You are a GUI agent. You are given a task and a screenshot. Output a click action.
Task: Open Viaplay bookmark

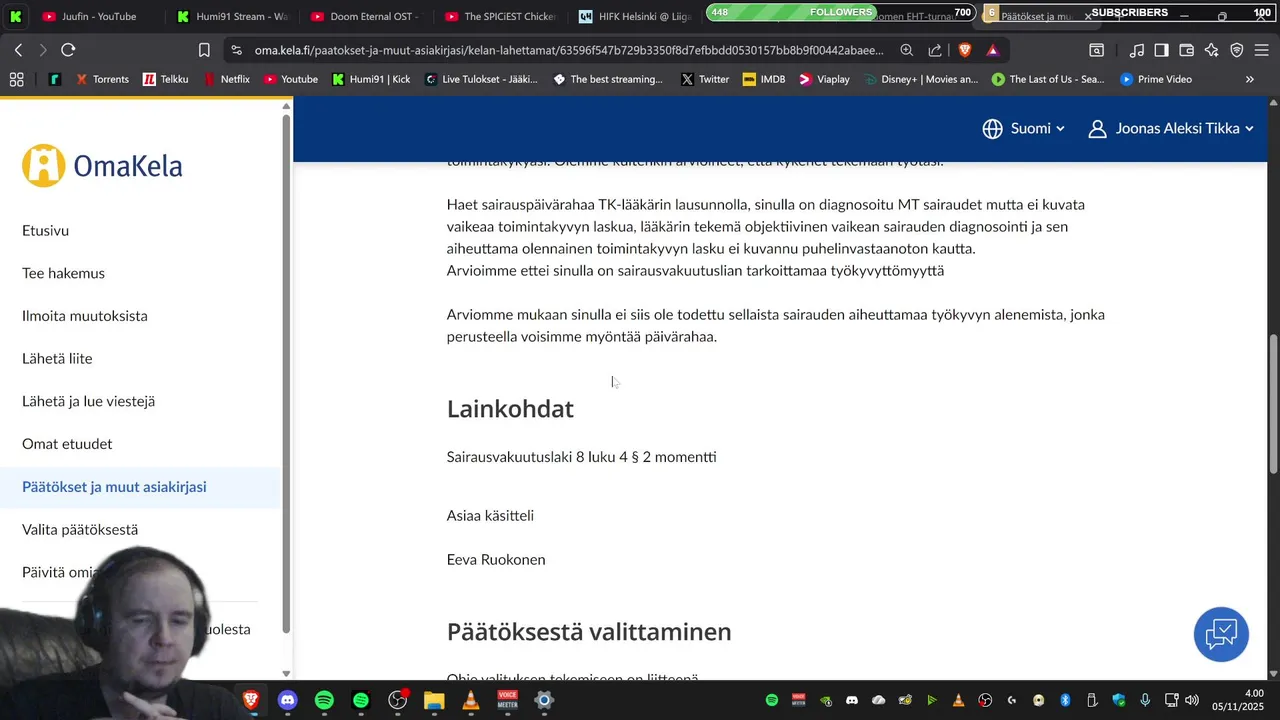[824, 79]
